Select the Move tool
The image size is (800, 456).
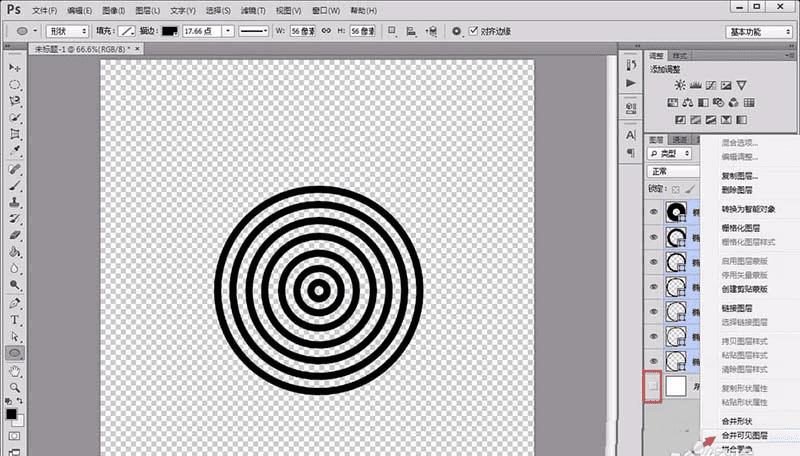pyautogui.click(x=15, y=67)
